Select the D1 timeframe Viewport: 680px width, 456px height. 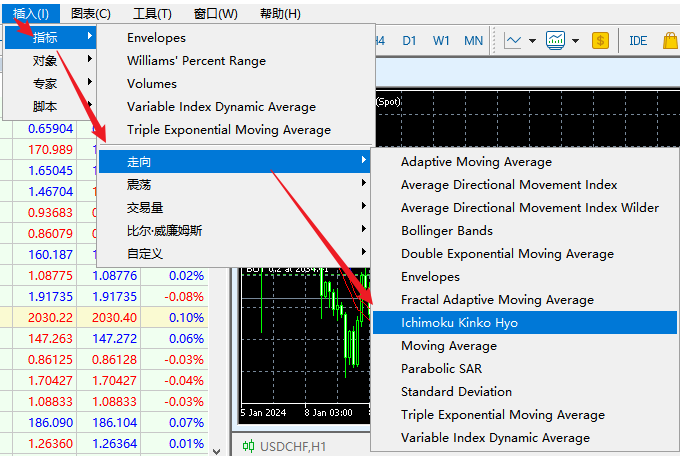pyautogui.click(x=409, y=41)
